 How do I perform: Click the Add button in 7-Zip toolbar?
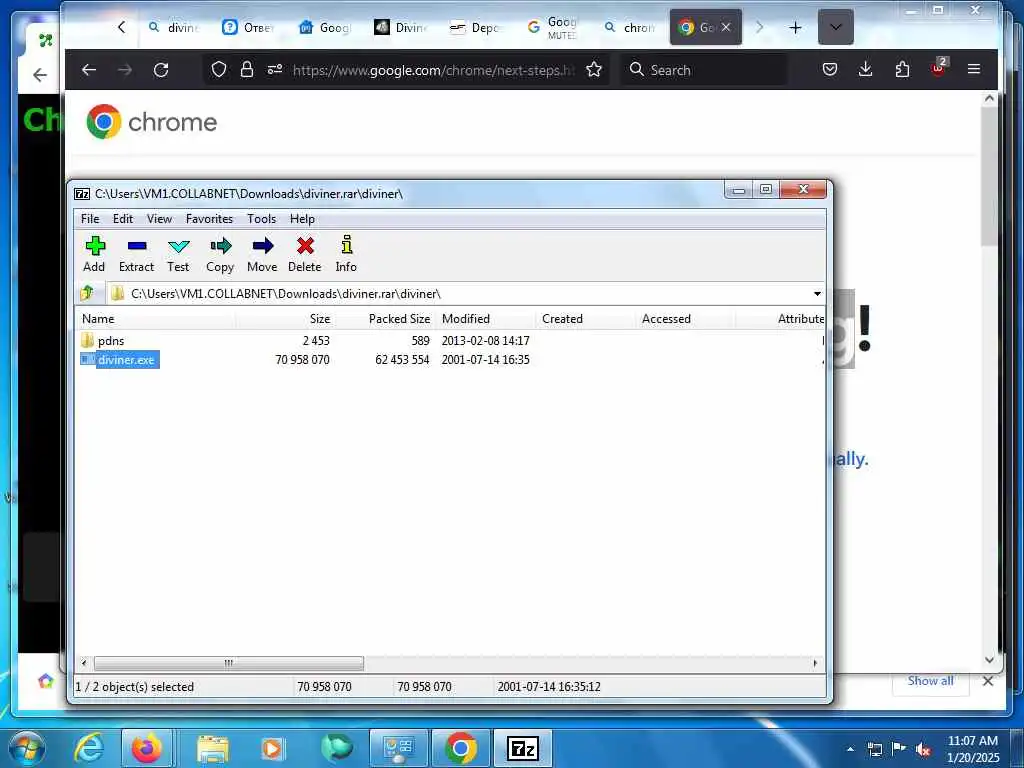pyautogui.click(x=95, y=254)
